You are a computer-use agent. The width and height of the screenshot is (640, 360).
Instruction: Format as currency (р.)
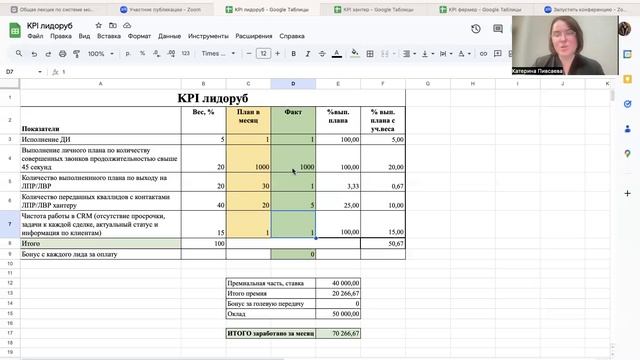128,53
